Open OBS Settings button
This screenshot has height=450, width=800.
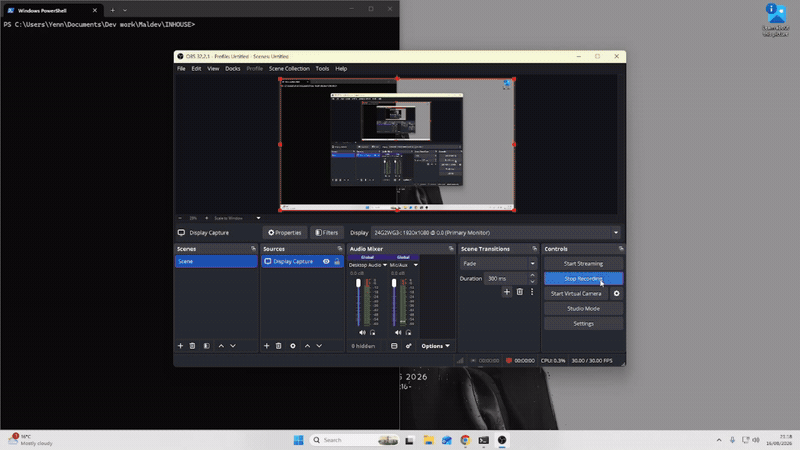[583, 323]
